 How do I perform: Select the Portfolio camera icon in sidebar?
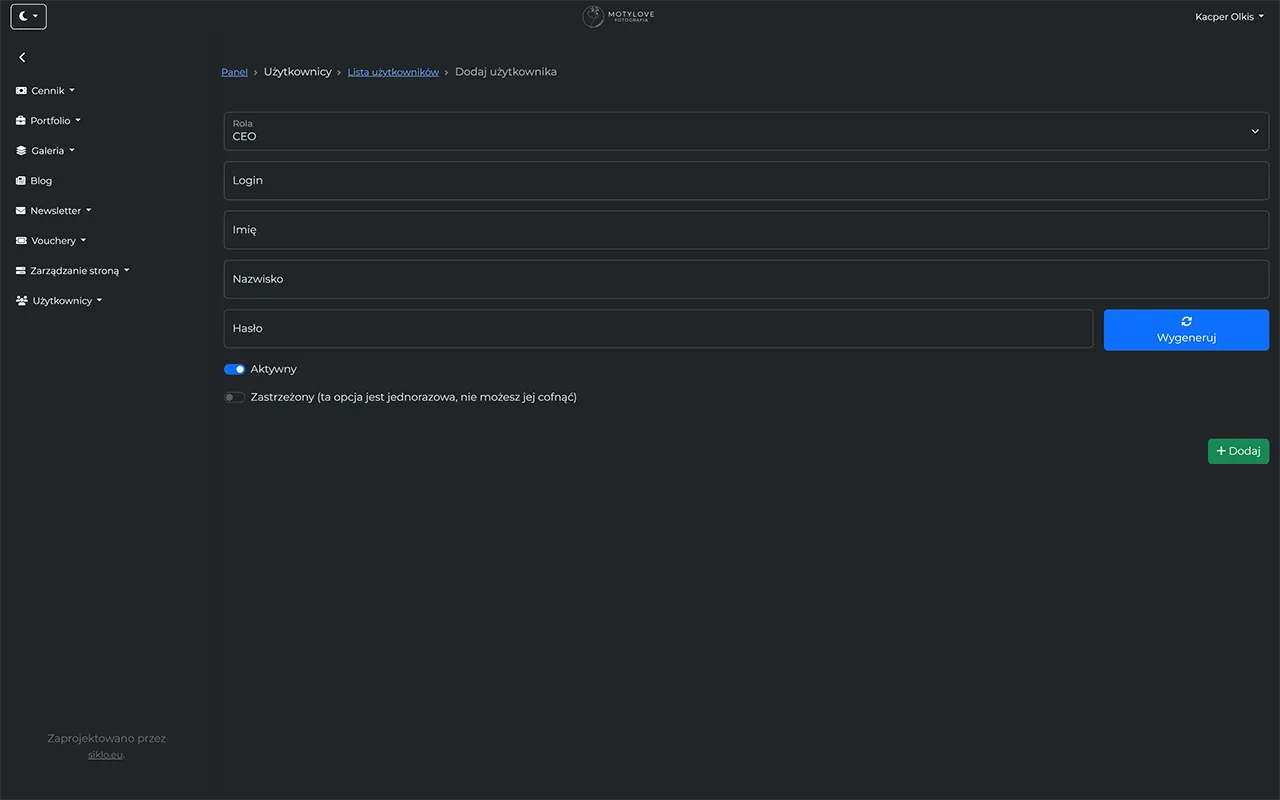pyautogui.click(x=20, y=120)
